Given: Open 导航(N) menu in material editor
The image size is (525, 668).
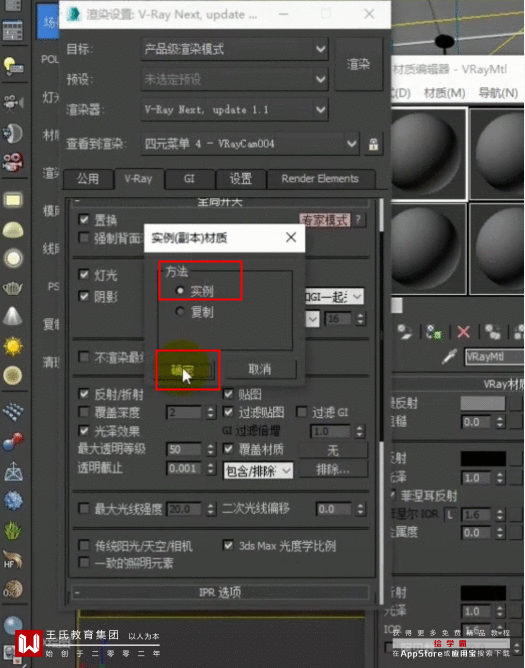Looking at the screenshot, I should (x=499, y=93).
